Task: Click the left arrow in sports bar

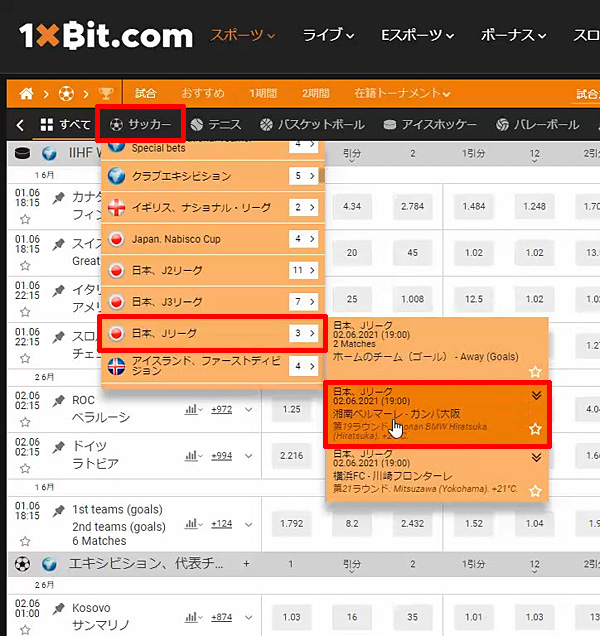Action: [20, 125]
